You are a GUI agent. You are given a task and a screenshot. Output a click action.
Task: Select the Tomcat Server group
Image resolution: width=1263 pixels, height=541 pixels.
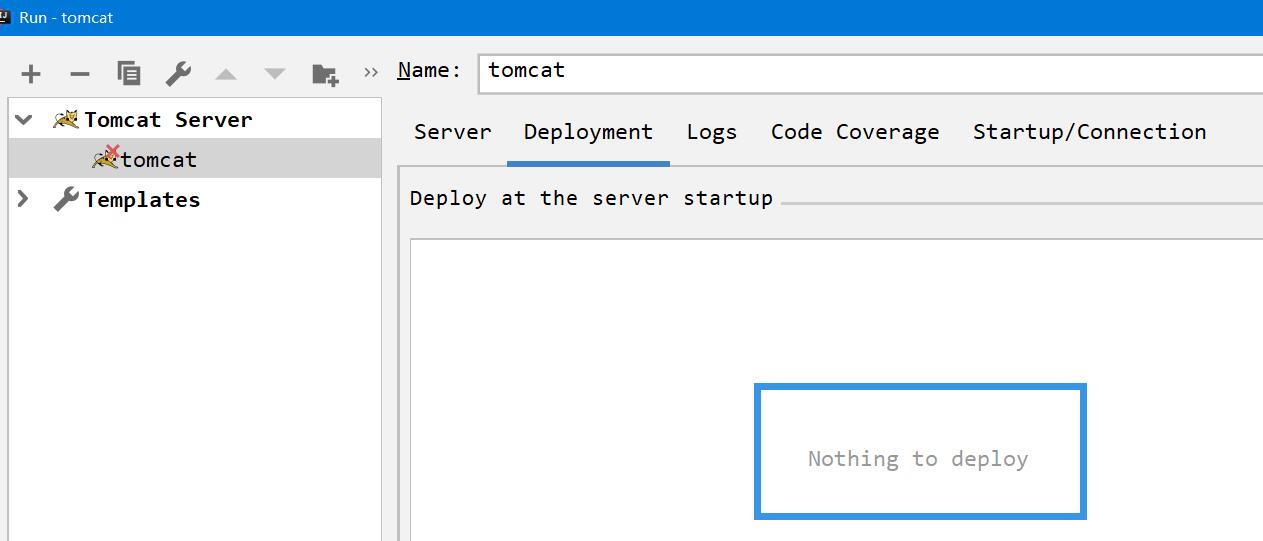tap(167, 119)
